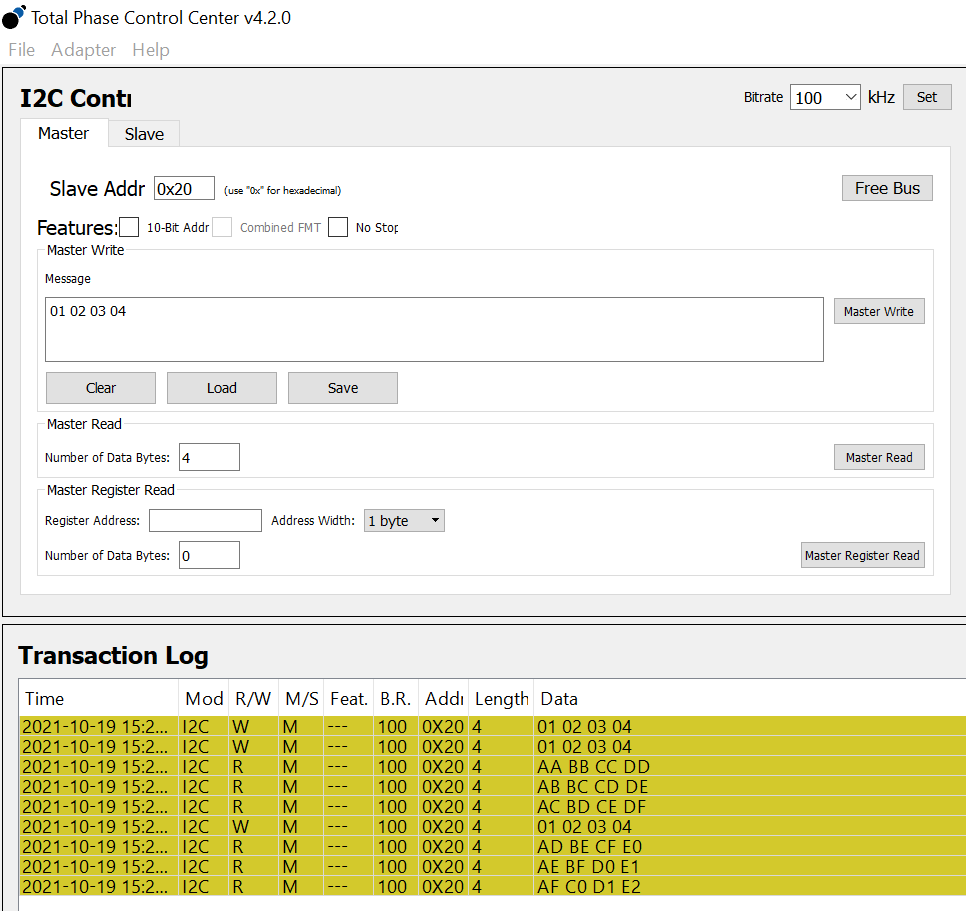Click the Master Read button
Viewport: 966px width, 911px height.
879,457
